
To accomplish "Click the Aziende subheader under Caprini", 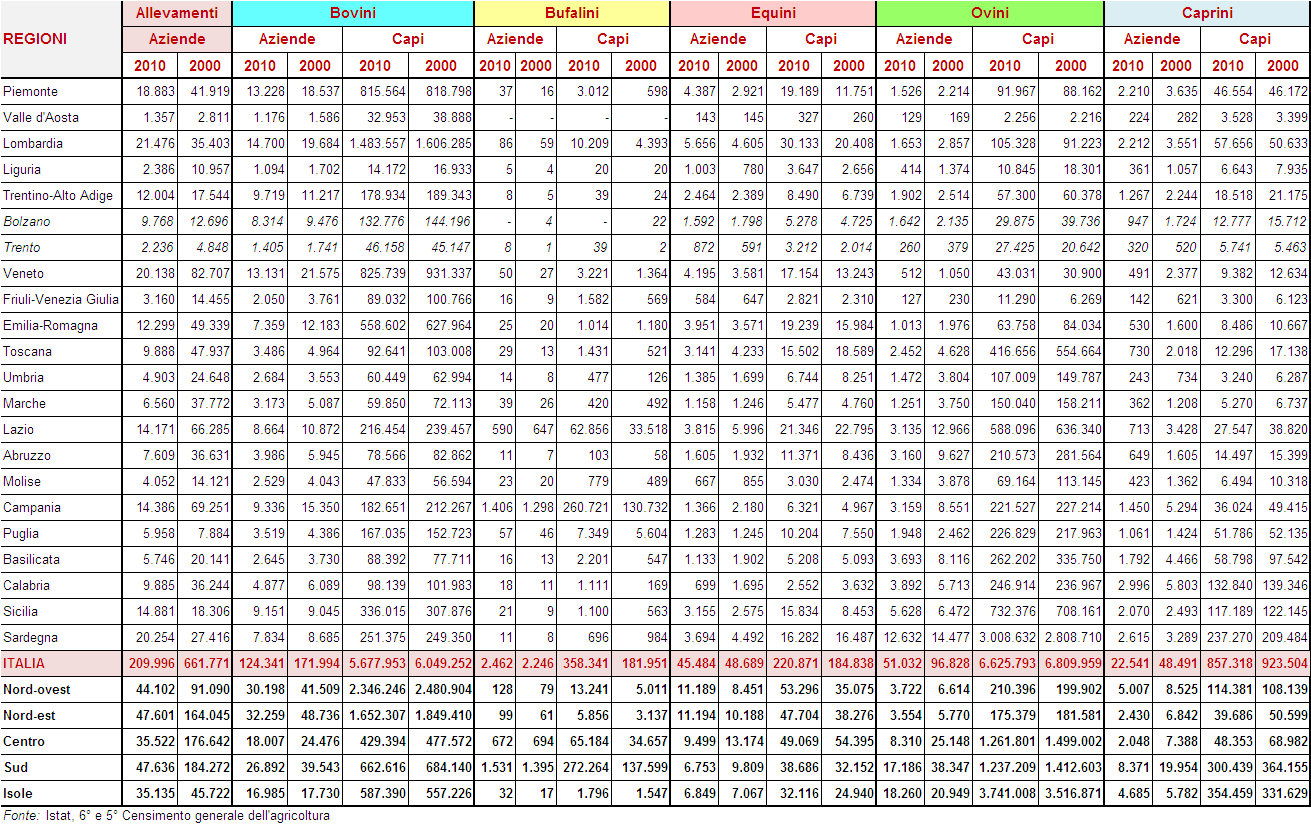I will pyautogui.click(x=1152, y=39).
